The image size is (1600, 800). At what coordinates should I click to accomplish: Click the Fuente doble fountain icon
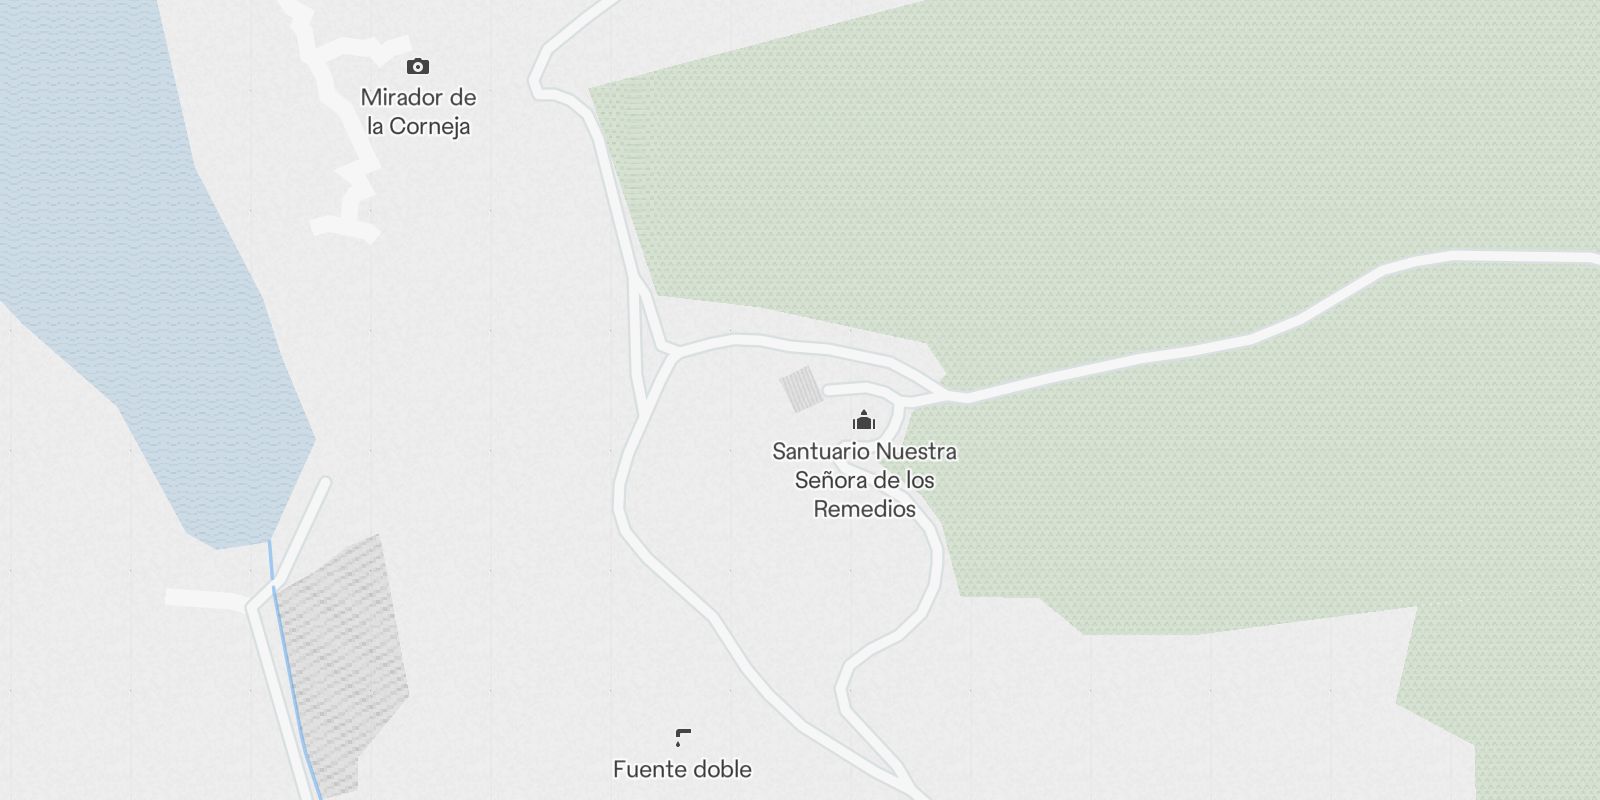[683, 738]
